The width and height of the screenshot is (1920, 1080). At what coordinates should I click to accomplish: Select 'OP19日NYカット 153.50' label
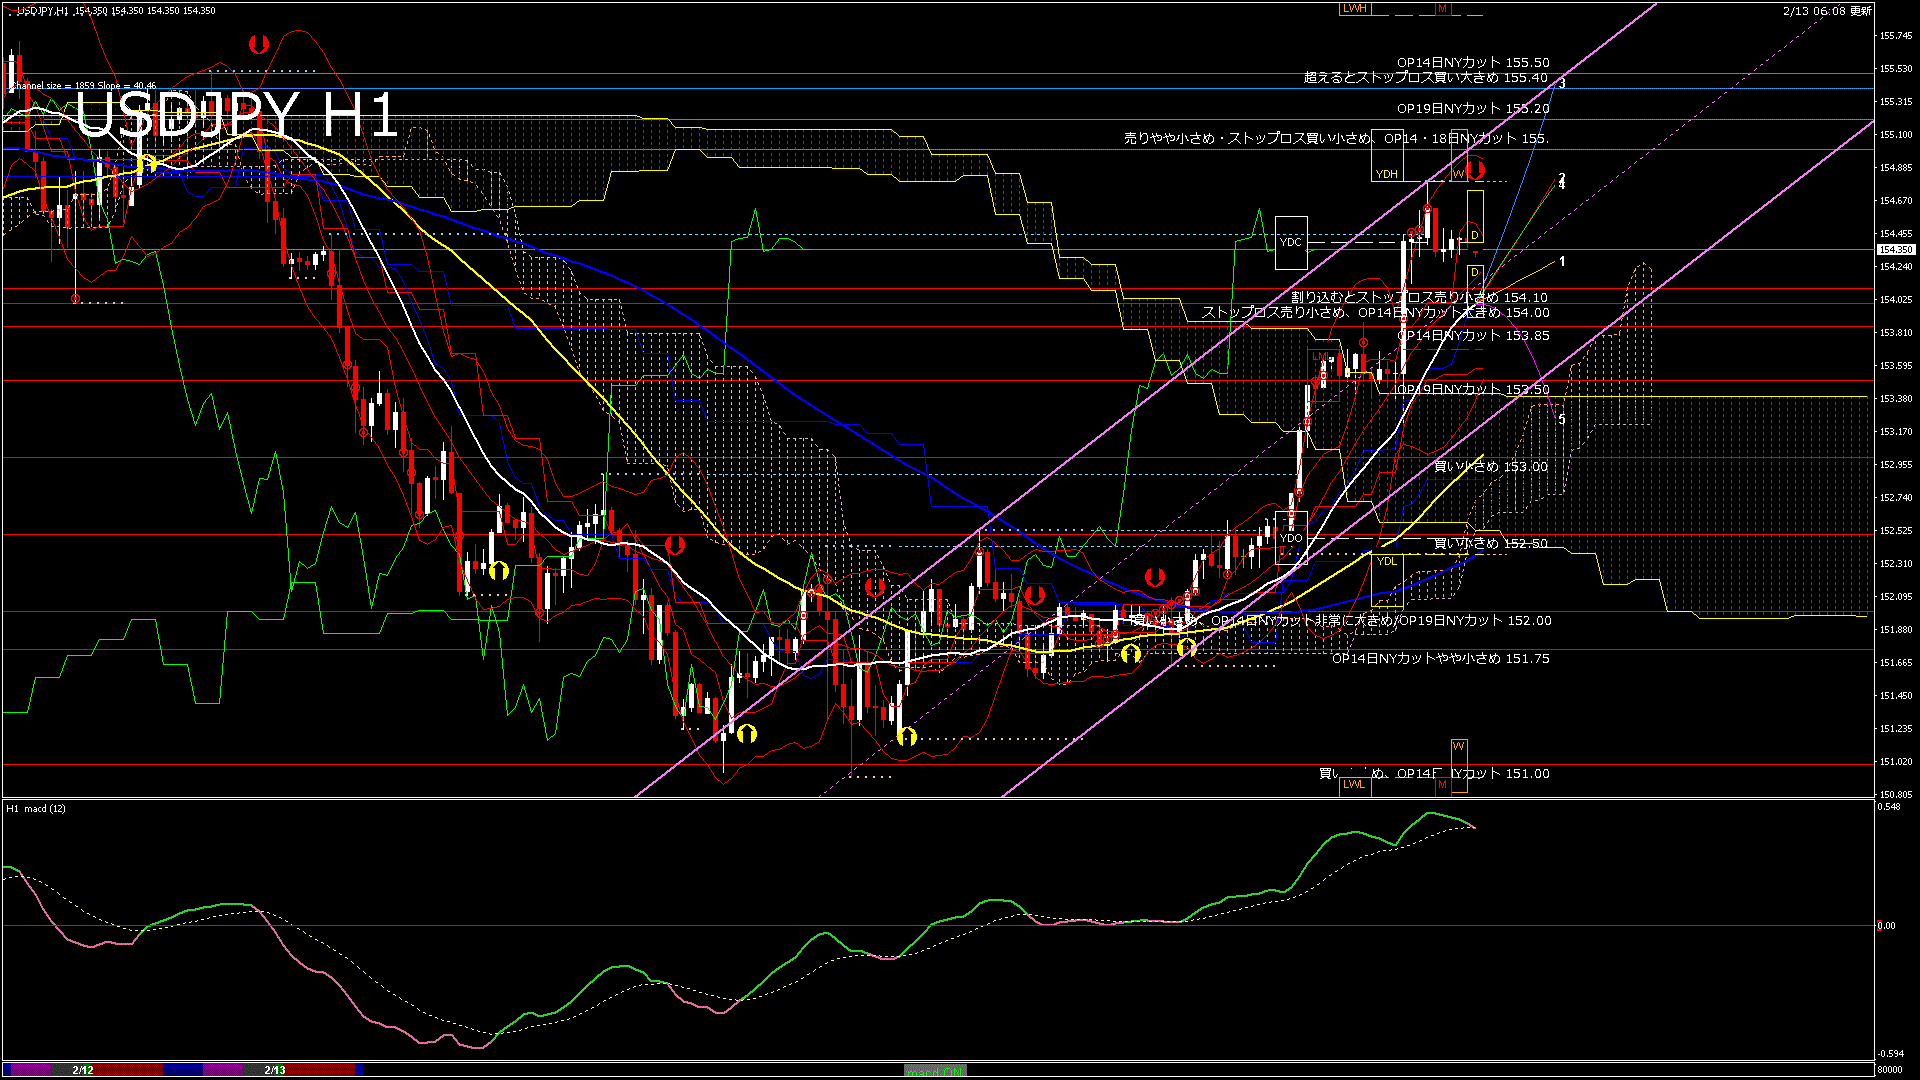(x=1473, y=389)
